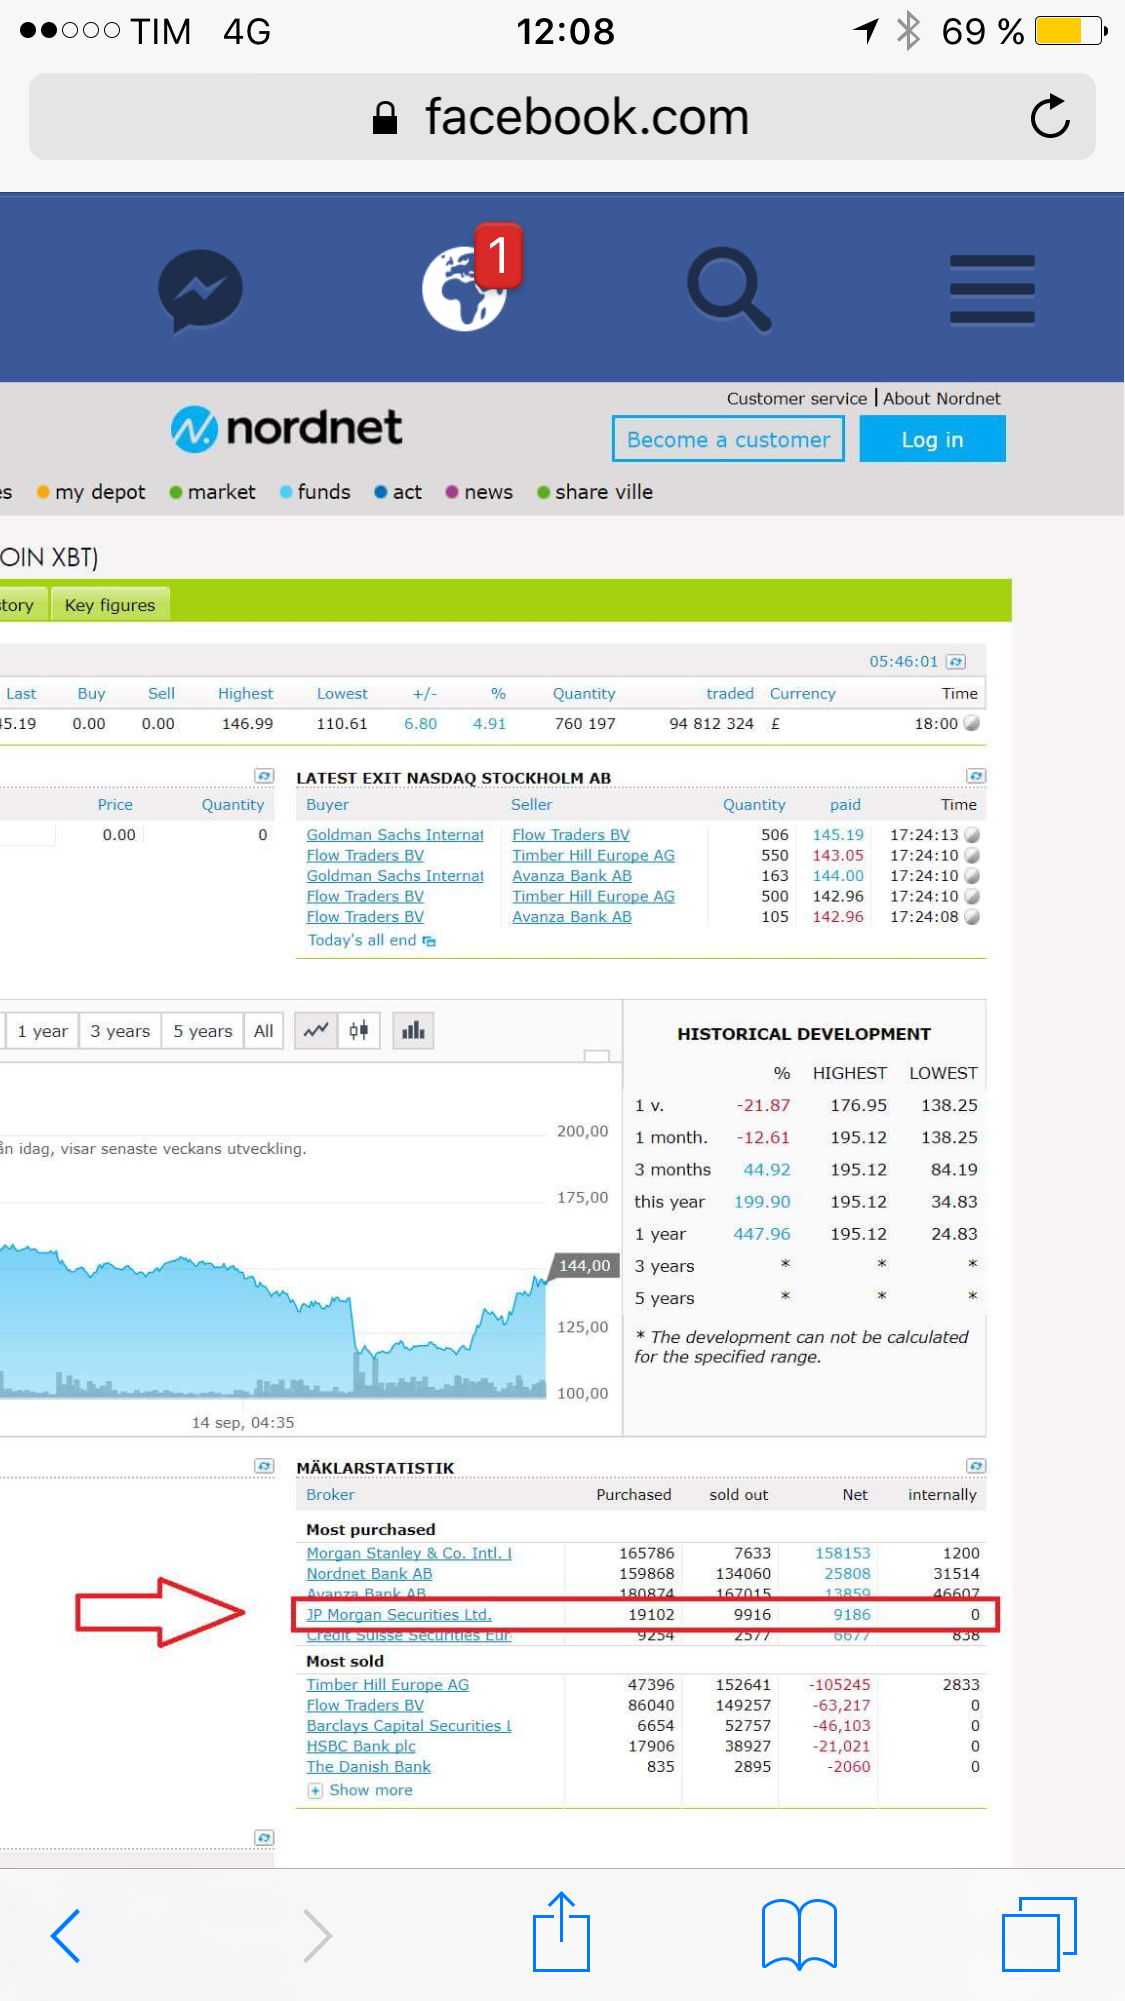Switch to Key figures tab
Viewport: 1125px width, 2001px height.
pyautogui.click(x=110, y=604)
